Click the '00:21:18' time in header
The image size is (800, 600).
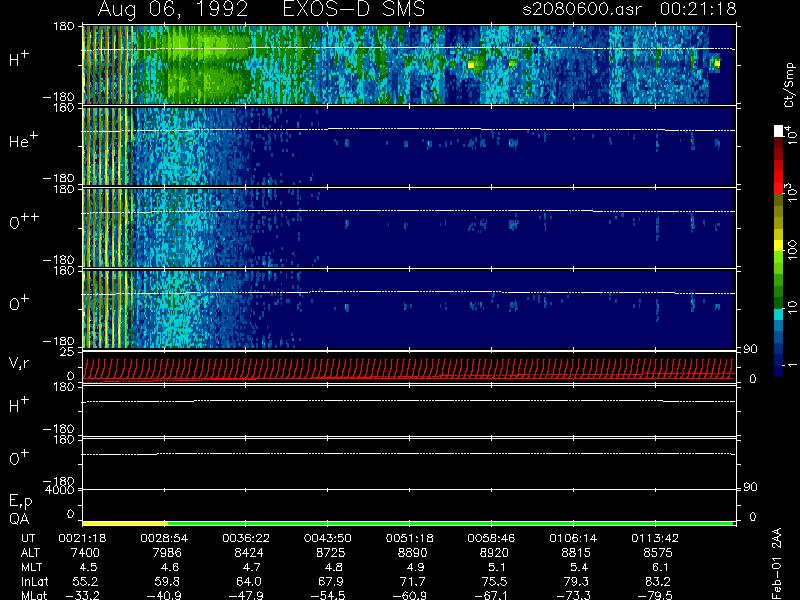(698, 9)
